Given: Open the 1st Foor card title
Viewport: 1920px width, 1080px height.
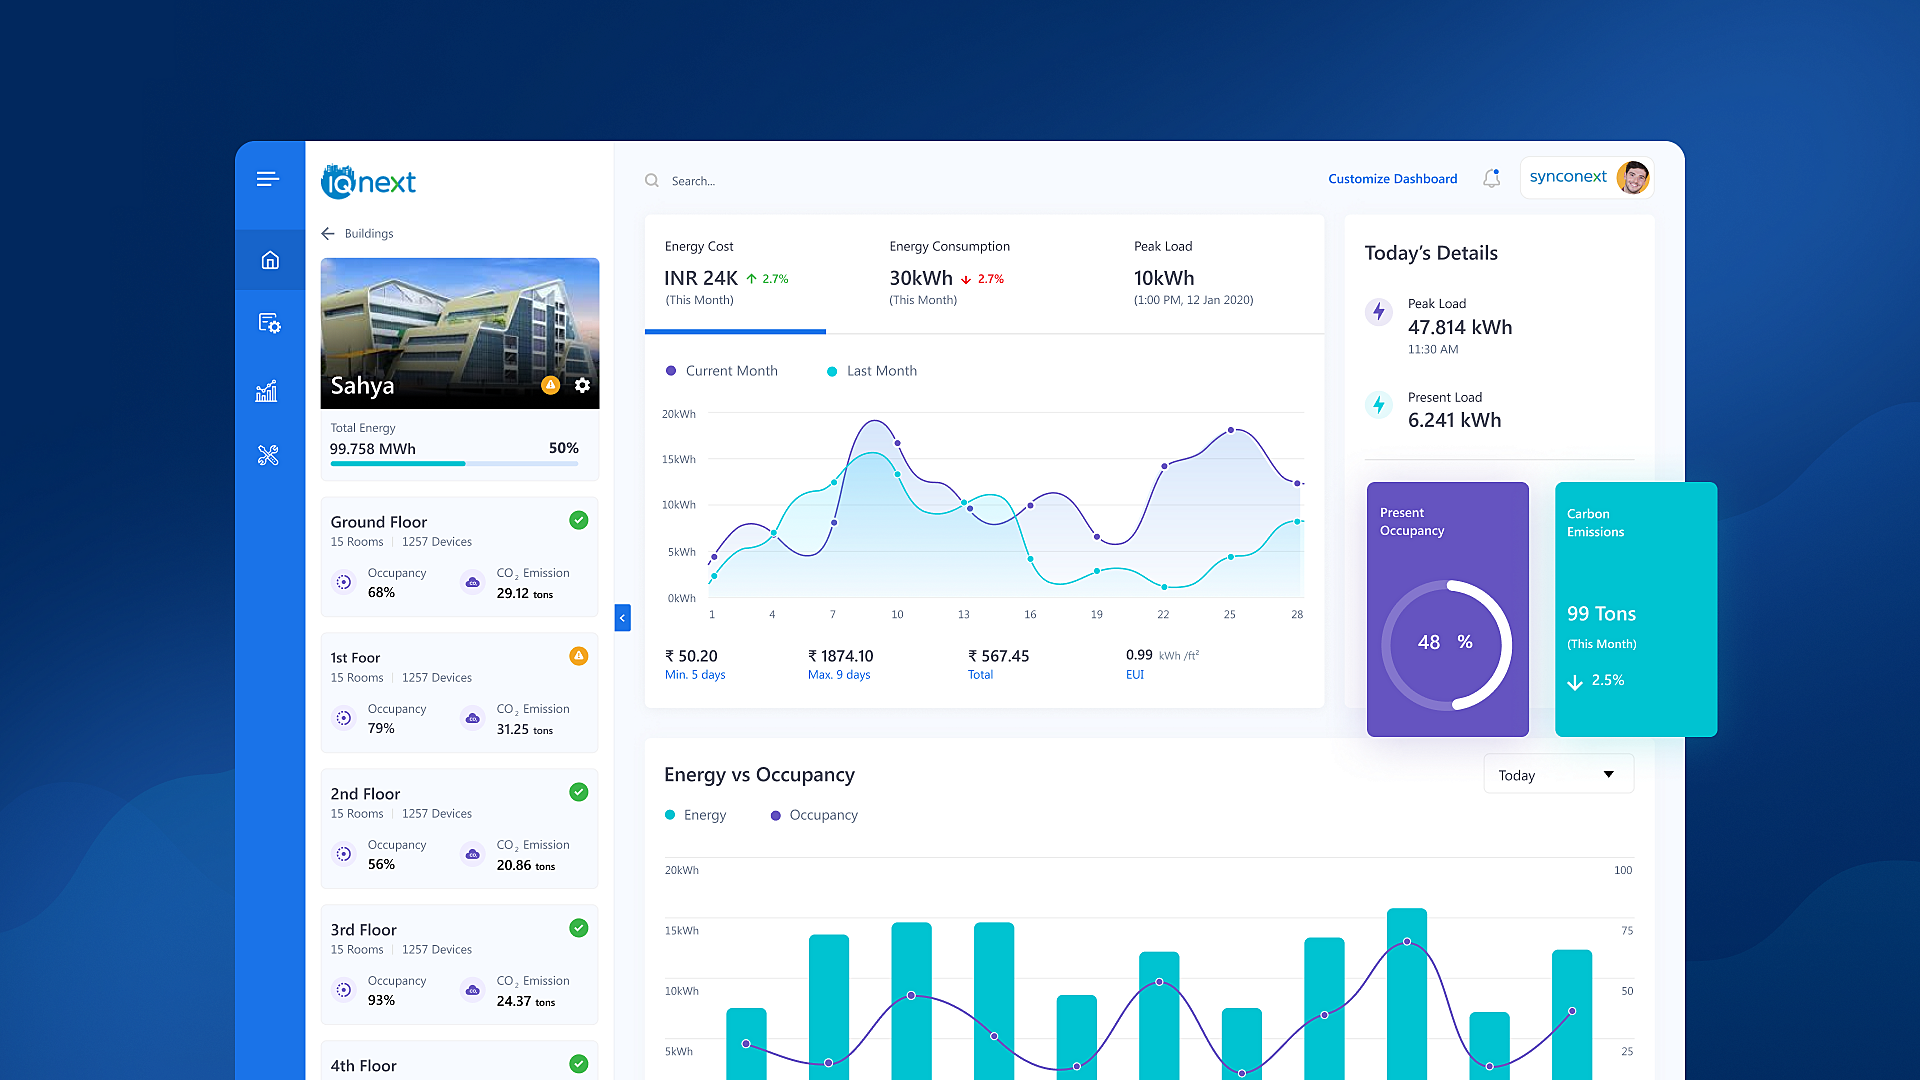Looking at the screenshot, I should pos(355,658).
